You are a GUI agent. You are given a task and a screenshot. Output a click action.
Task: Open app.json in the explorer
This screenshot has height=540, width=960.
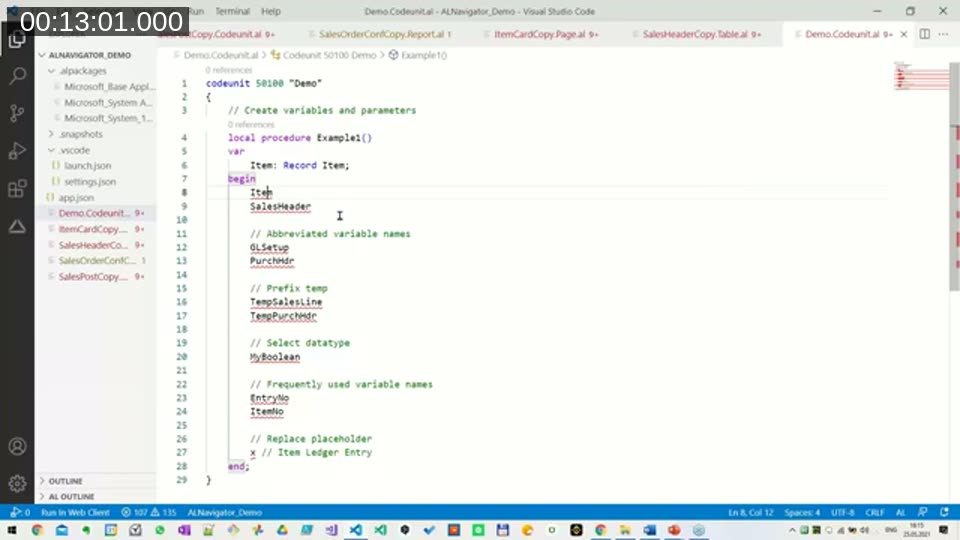pos(76,198)
